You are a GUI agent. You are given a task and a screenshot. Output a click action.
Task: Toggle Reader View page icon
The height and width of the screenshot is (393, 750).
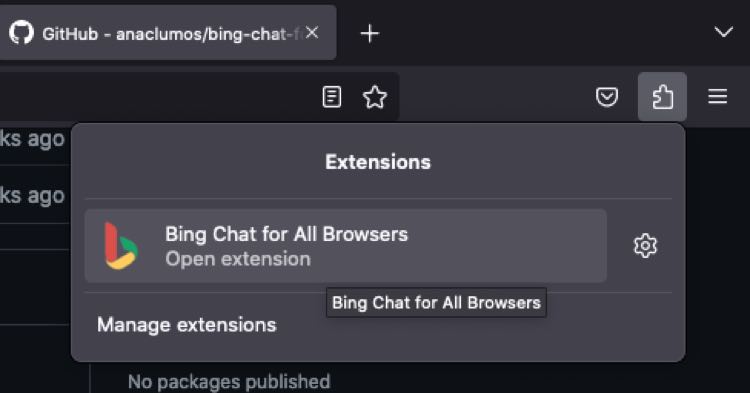331,97
